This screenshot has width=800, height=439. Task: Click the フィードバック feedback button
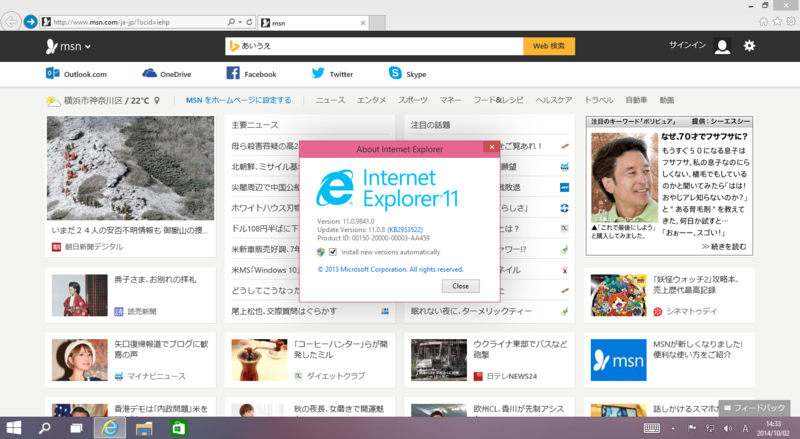click(754, 408)
